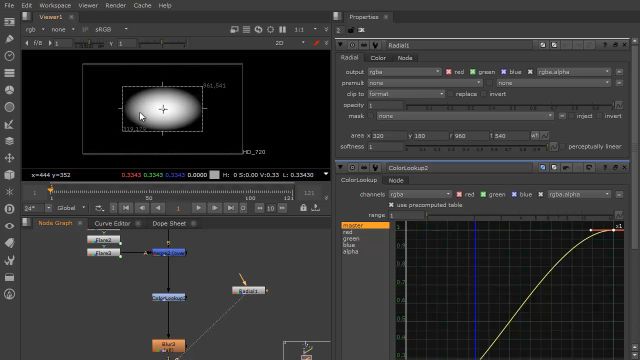640x360 pixels.
Task: Click the viewer wipe/compare icon
Action: tap(234, 29)
